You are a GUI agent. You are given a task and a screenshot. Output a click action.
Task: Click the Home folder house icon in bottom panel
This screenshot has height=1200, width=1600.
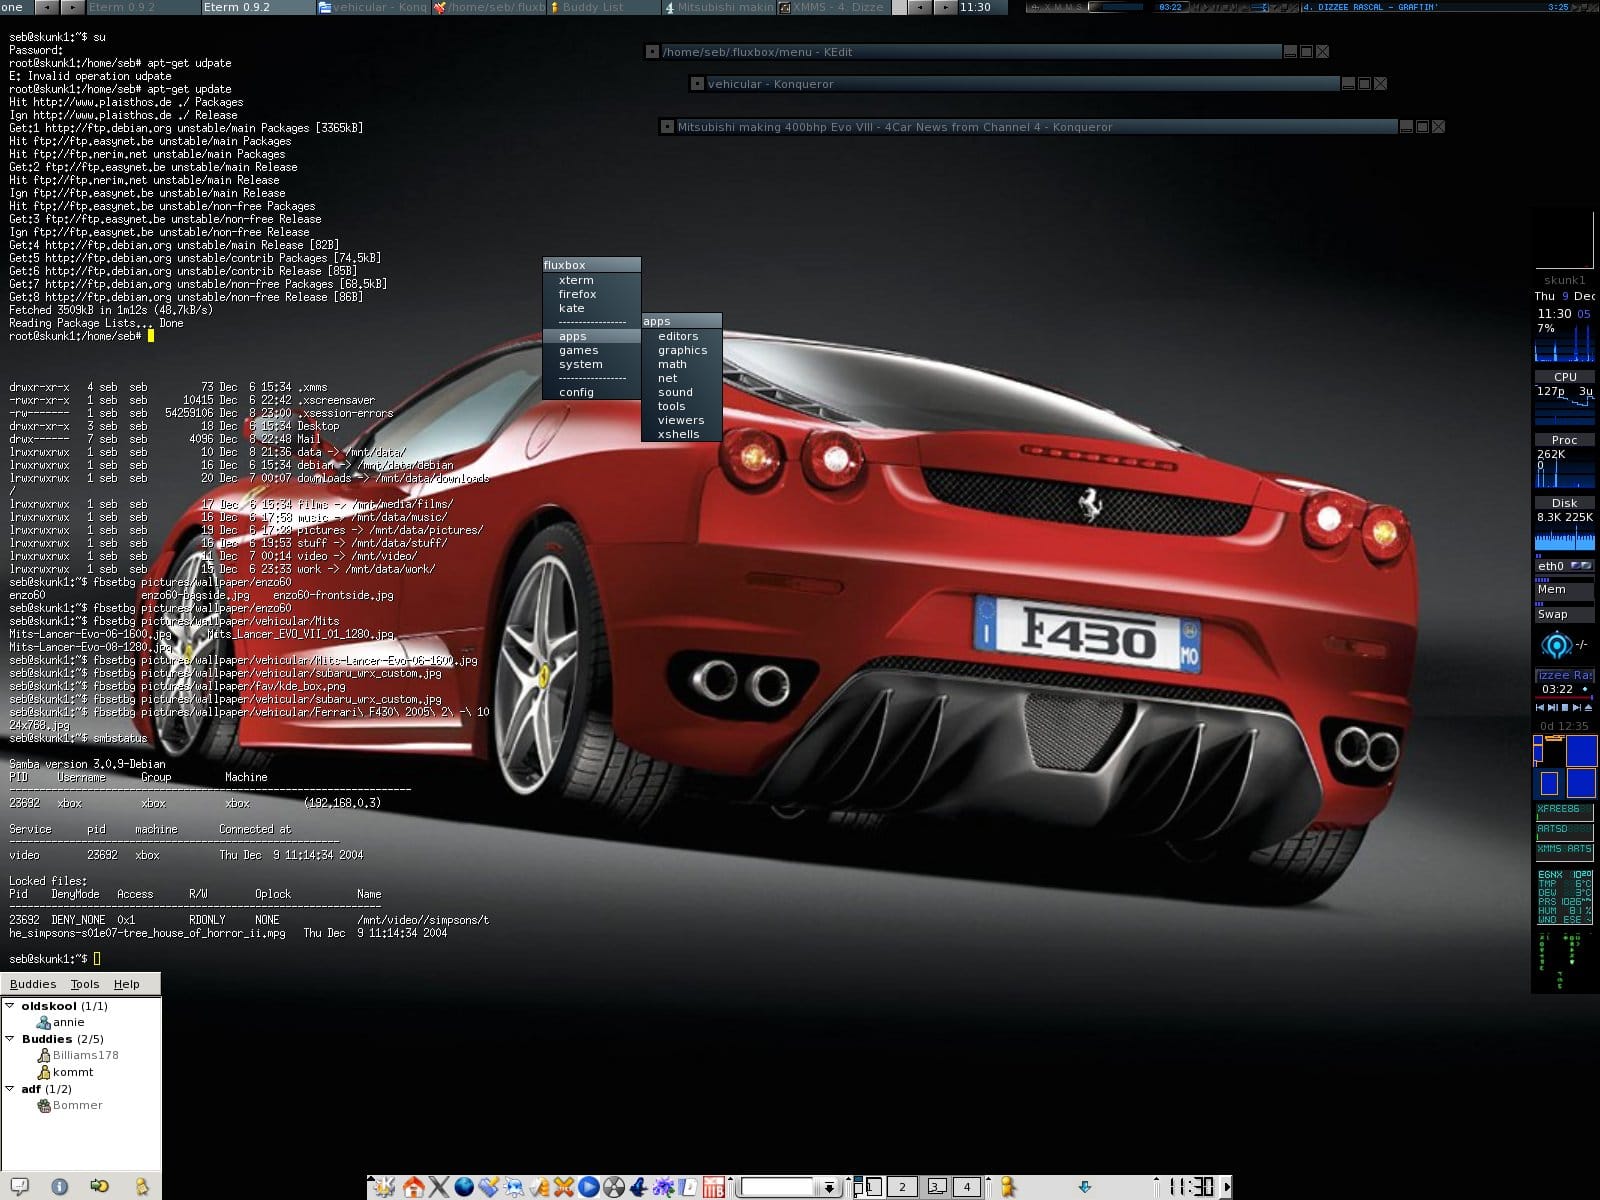click(413, 1187)
